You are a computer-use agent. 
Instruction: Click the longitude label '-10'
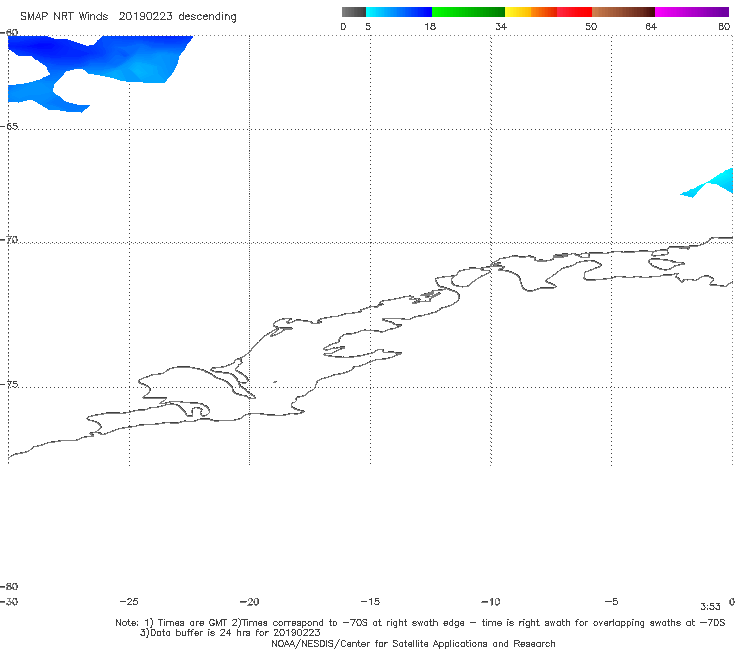click(x=490, y=601)
